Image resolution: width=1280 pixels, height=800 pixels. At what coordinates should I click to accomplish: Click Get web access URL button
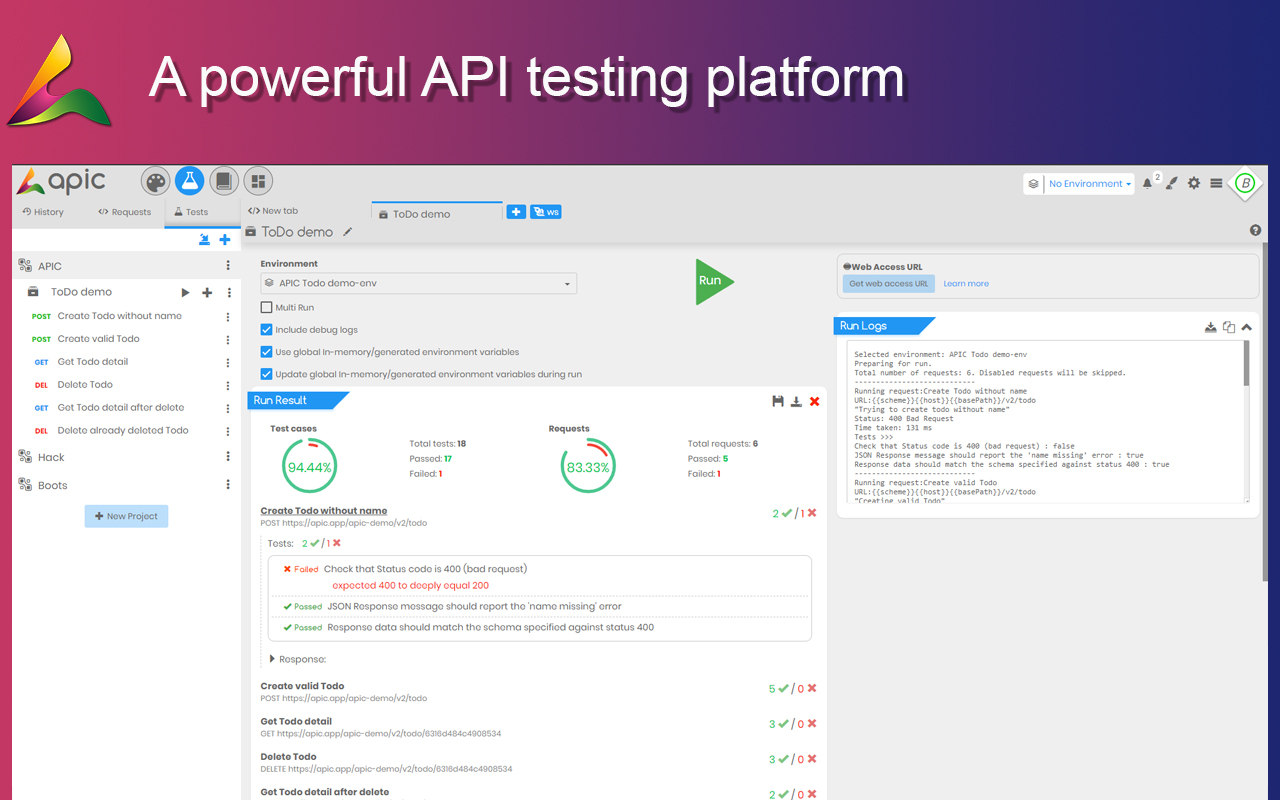[888, 284]
